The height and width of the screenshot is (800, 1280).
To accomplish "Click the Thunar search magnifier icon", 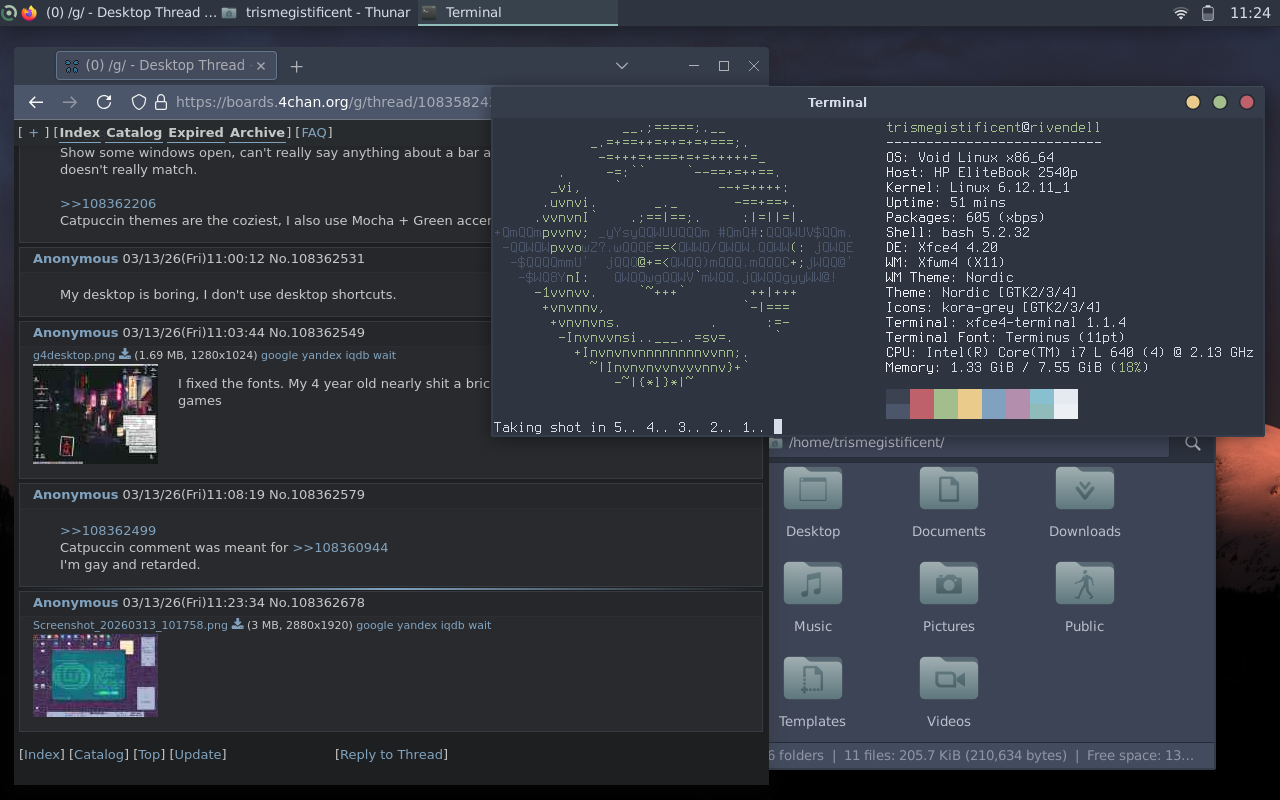I will point(1192,442).
